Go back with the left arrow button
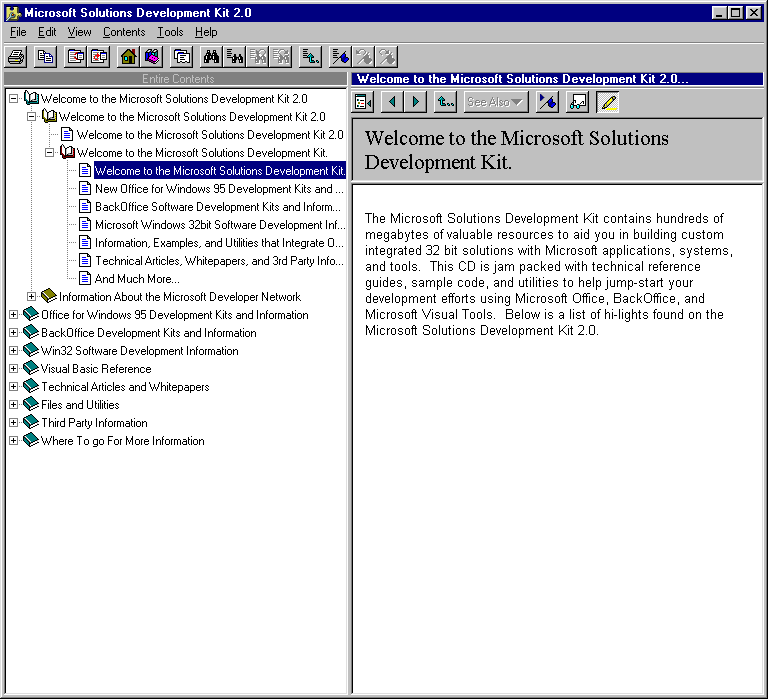Screen dimensions: 768x699 pyautogui.click(x=392, y=102)
